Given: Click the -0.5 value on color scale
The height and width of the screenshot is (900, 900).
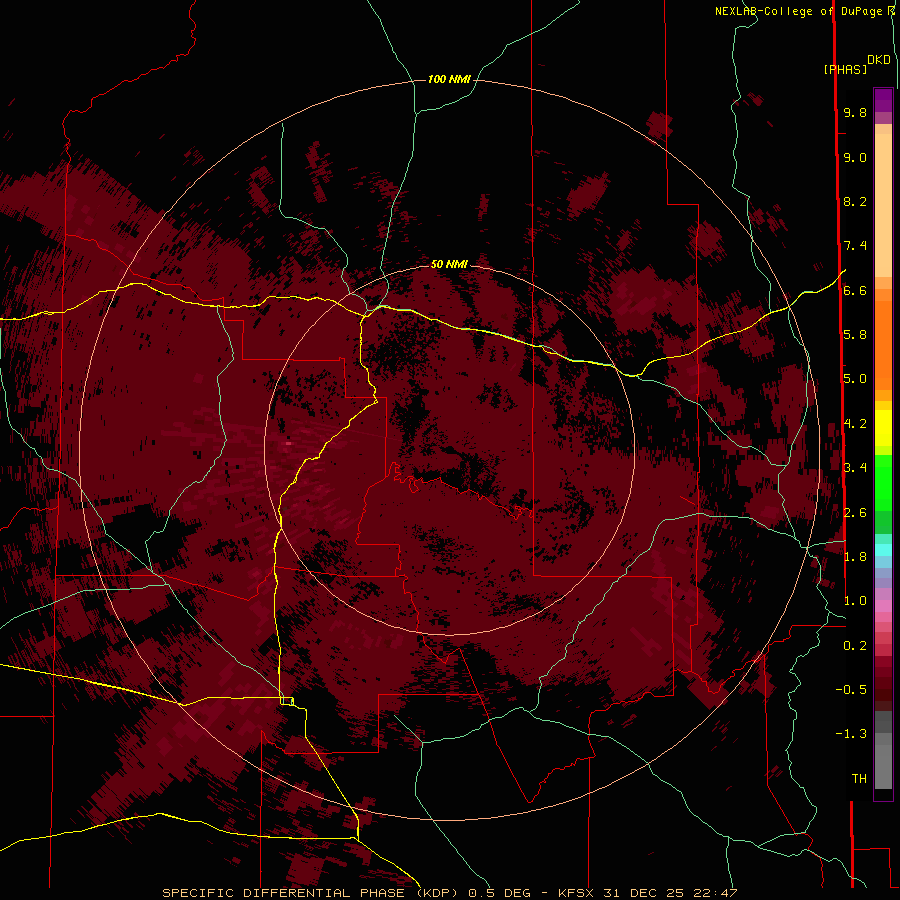Looking at the screenshot, I should click(851, 690).
